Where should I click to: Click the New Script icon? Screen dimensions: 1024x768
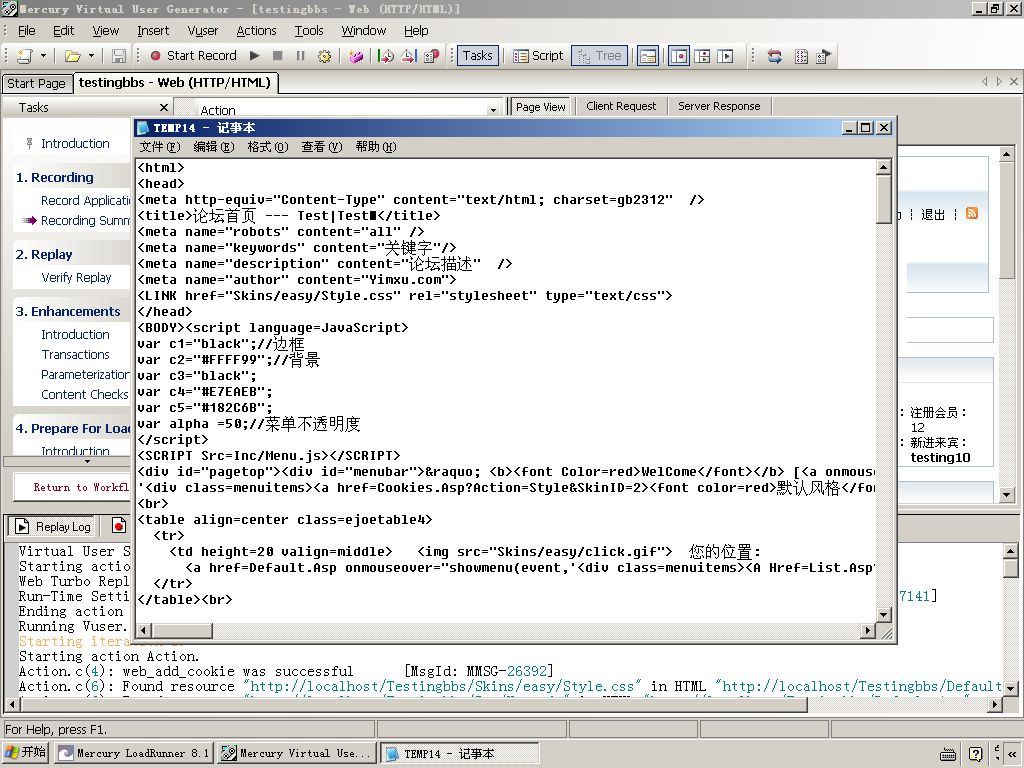coord(25,56)
